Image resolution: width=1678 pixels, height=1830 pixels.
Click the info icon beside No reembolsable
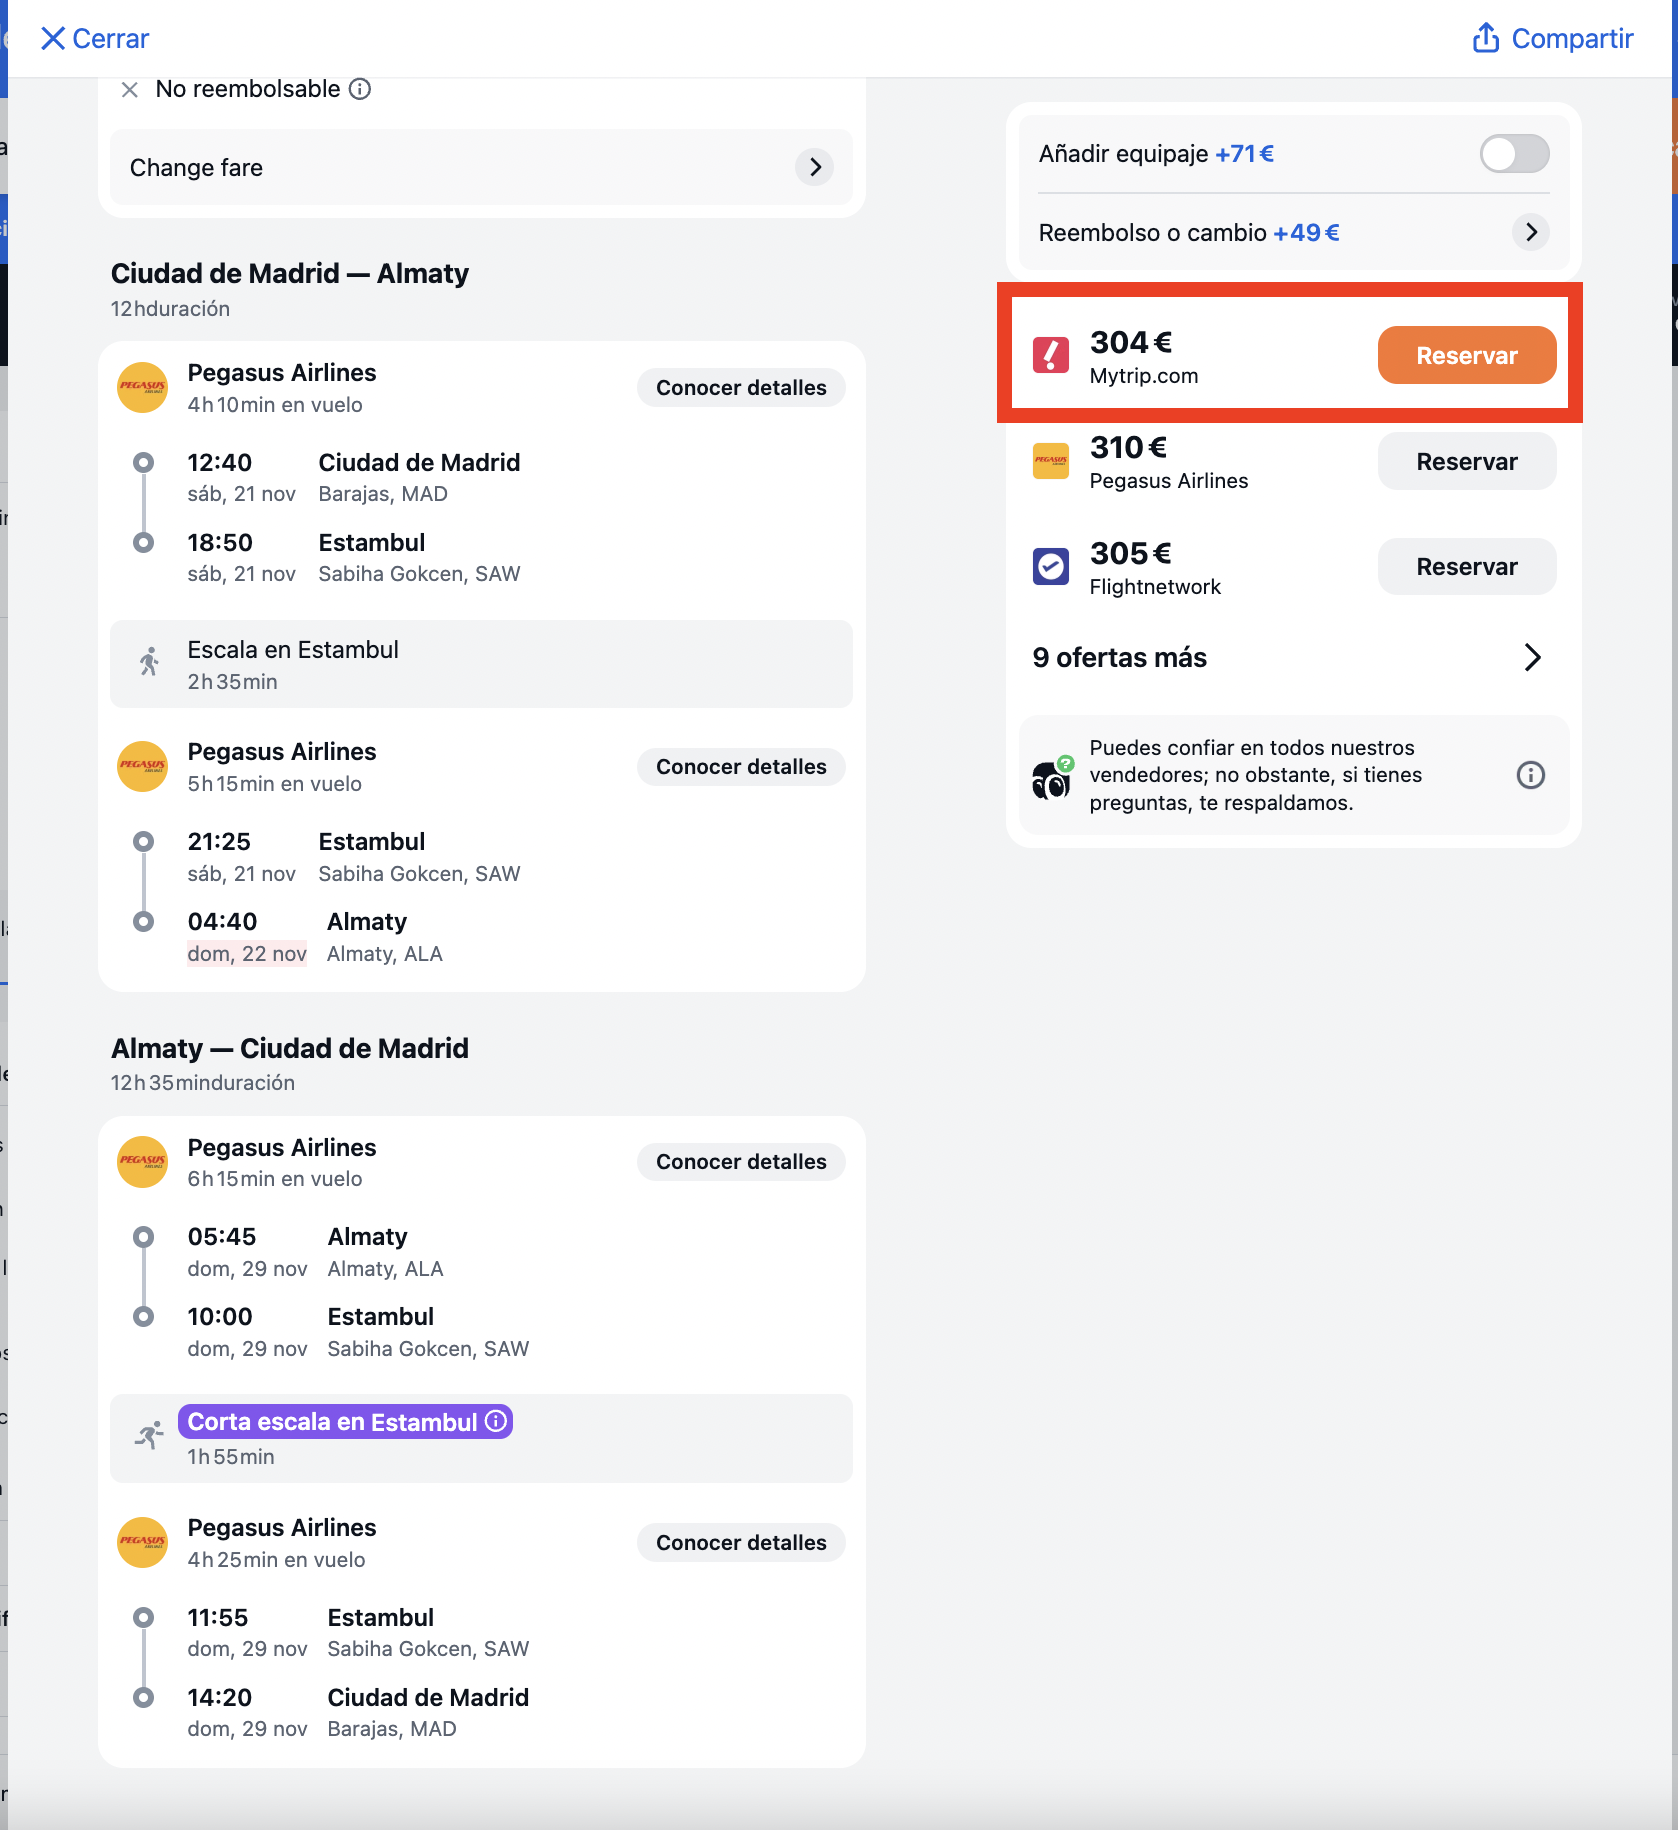coord(360,89)
